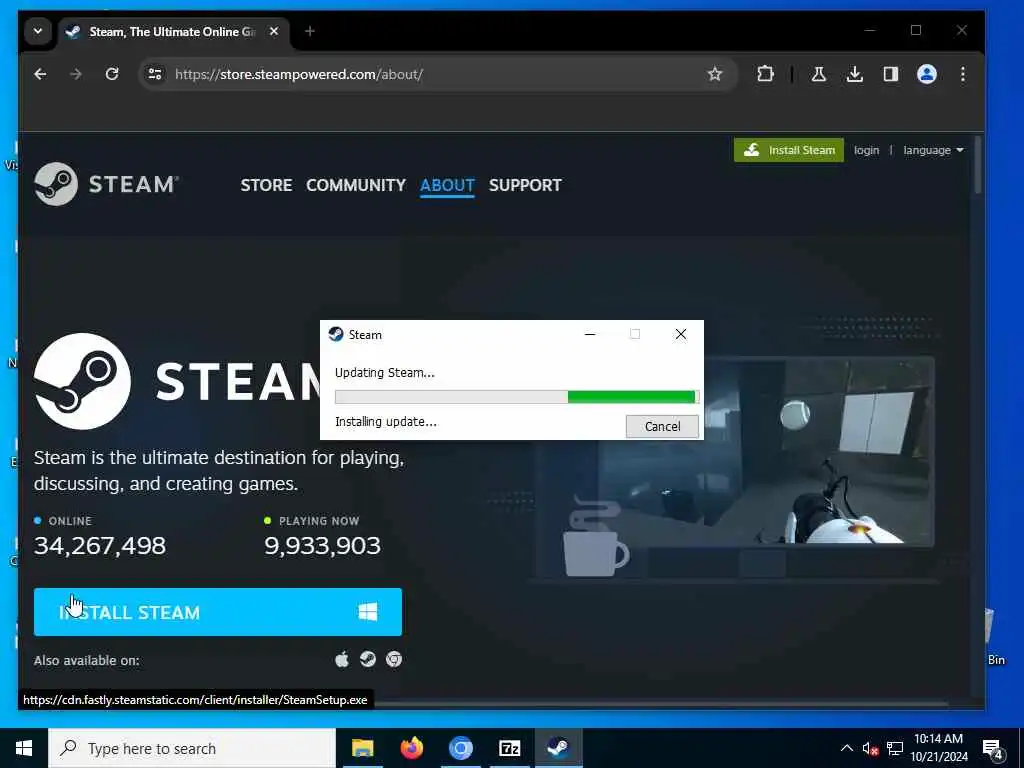Click the Steam logo in site header
This screenshot has height=768, width=1024.
coord(106,184)
